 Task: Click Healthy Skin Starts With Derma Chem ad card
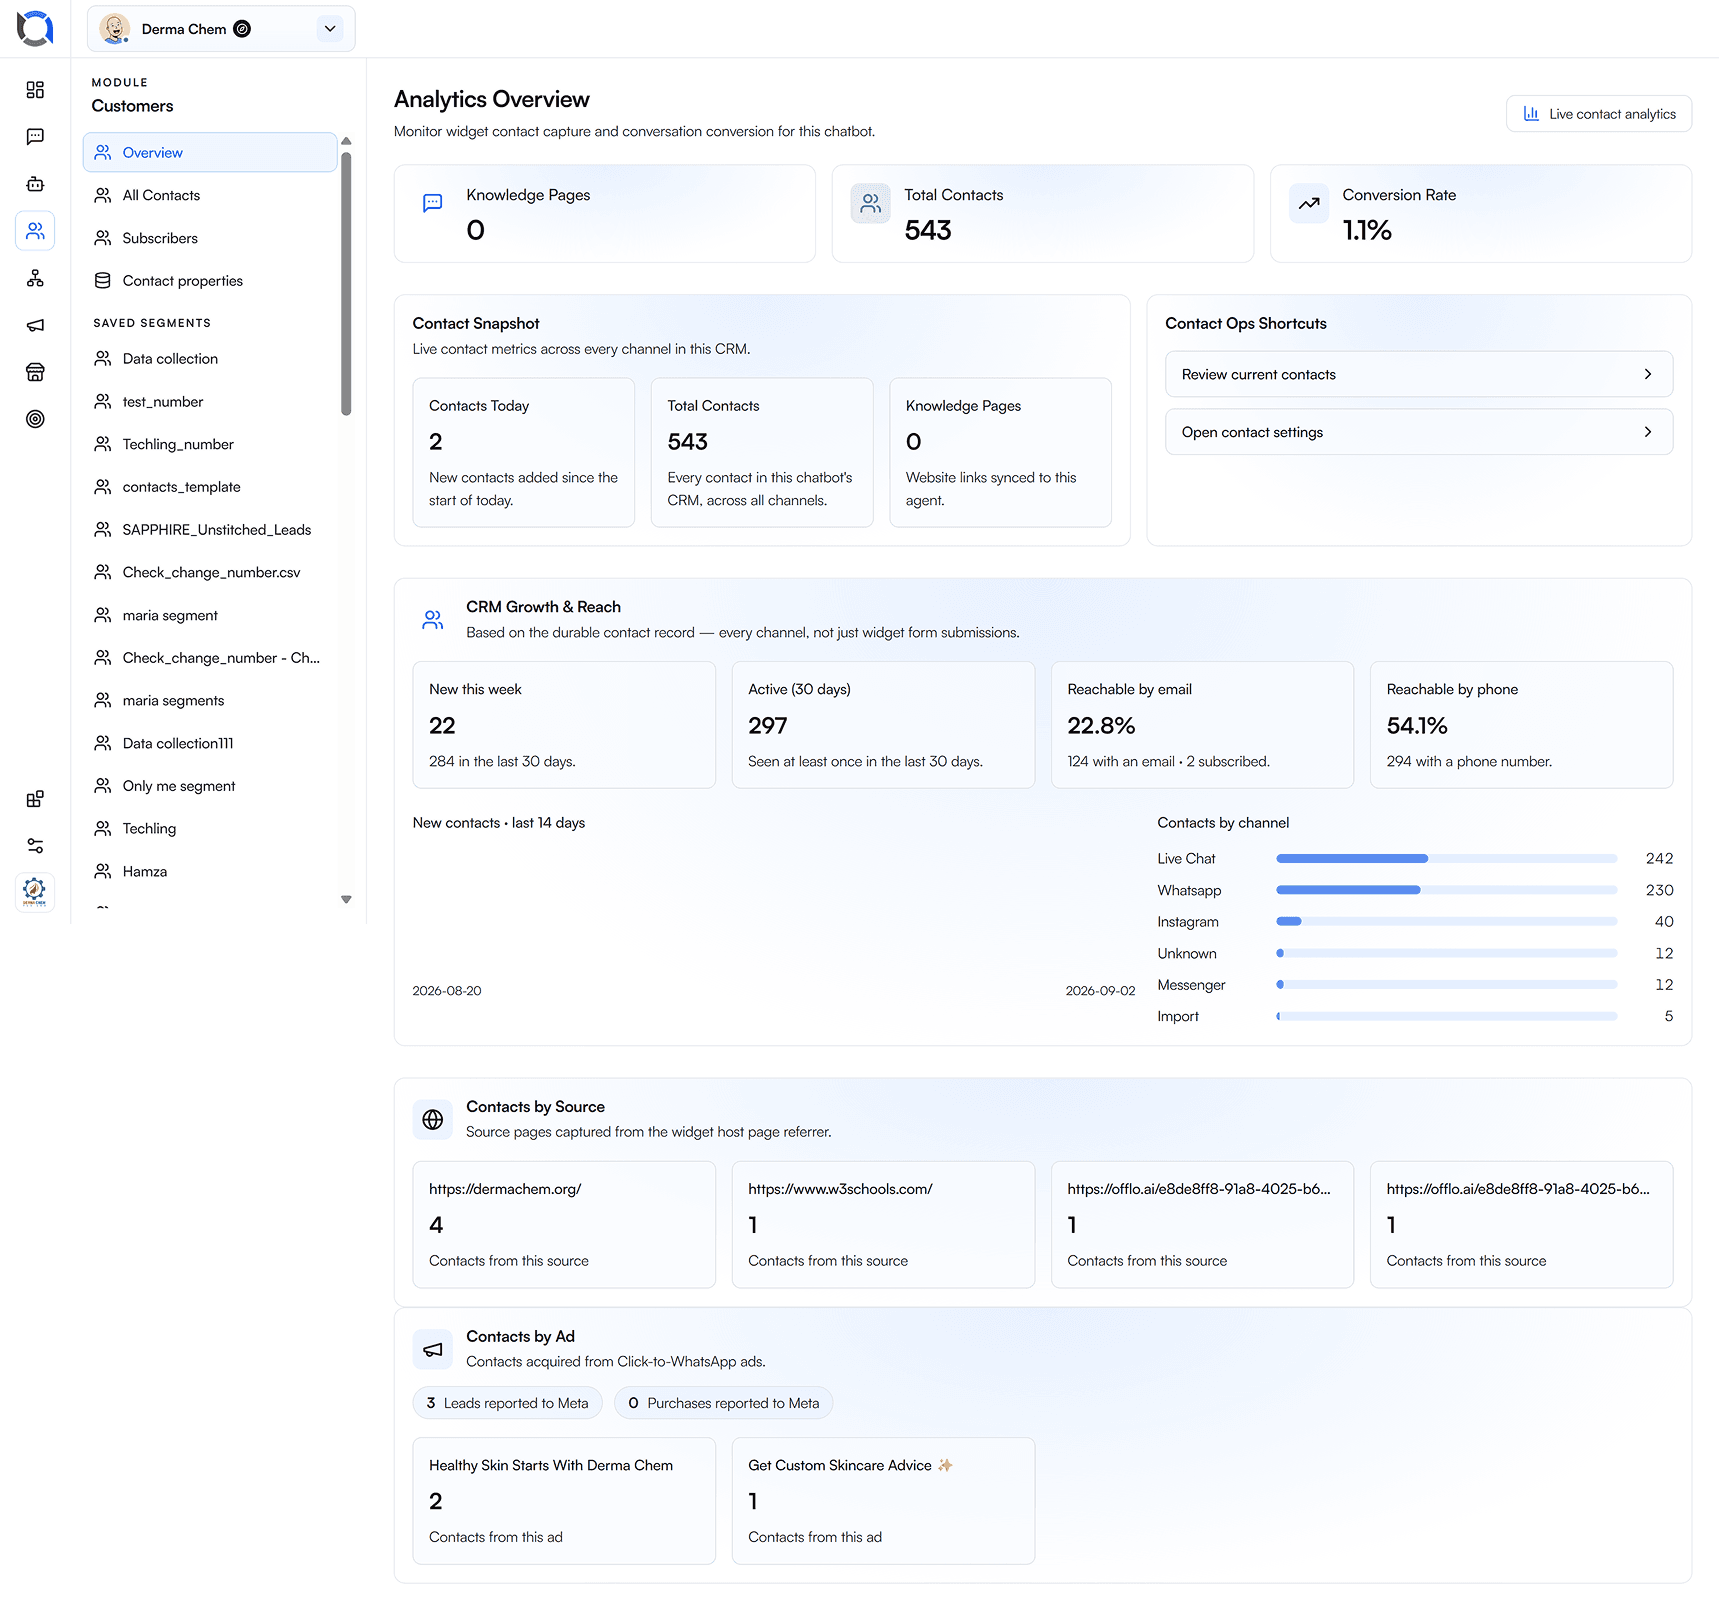[564, 1501]
